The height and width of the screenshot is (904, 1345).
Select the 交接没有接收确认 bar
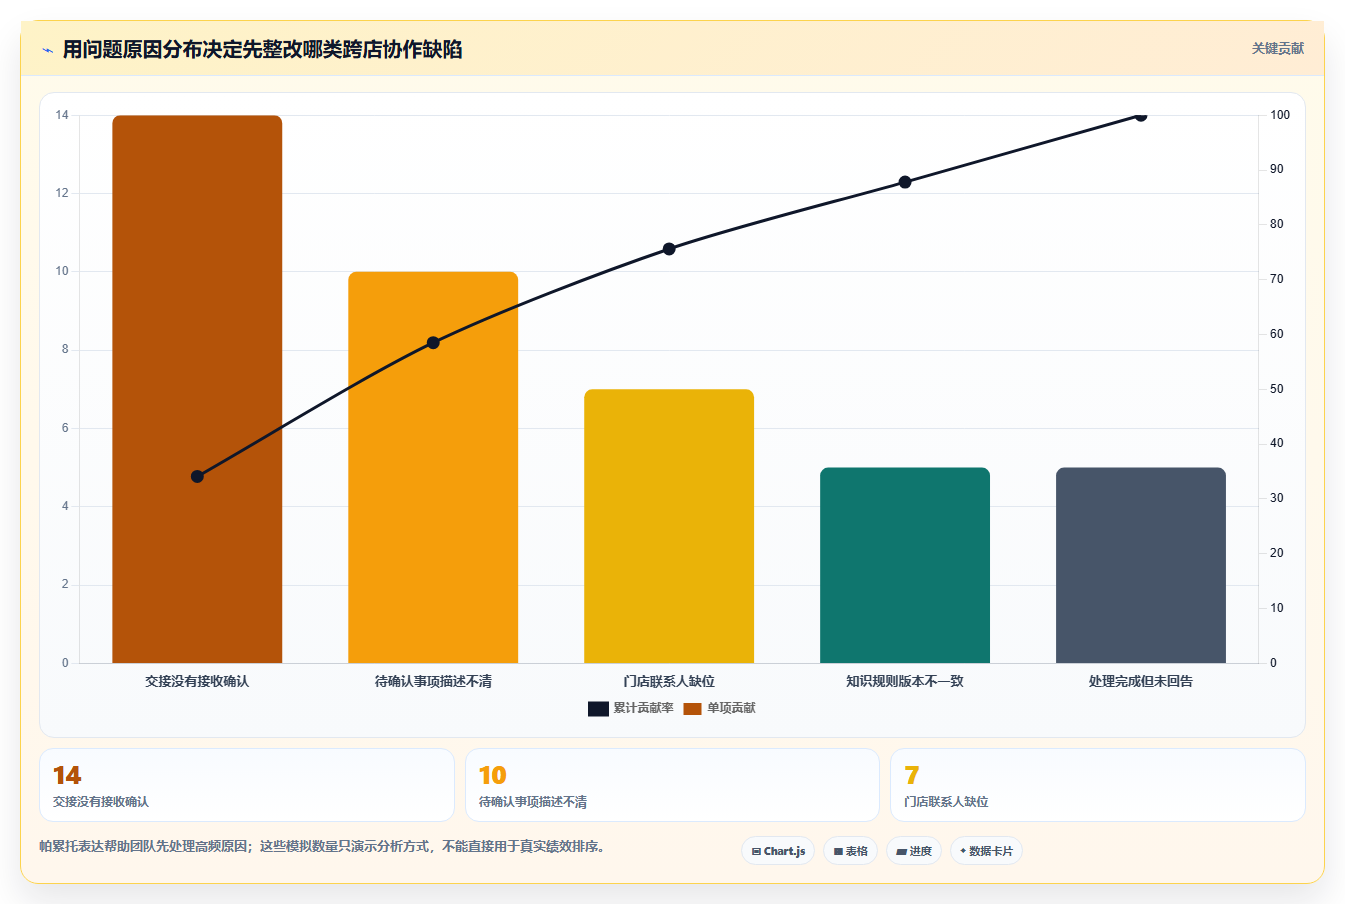point(197,389)
